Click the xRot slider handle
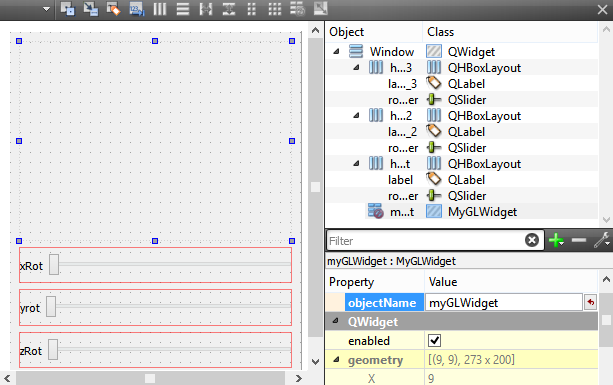 [54, 265]
